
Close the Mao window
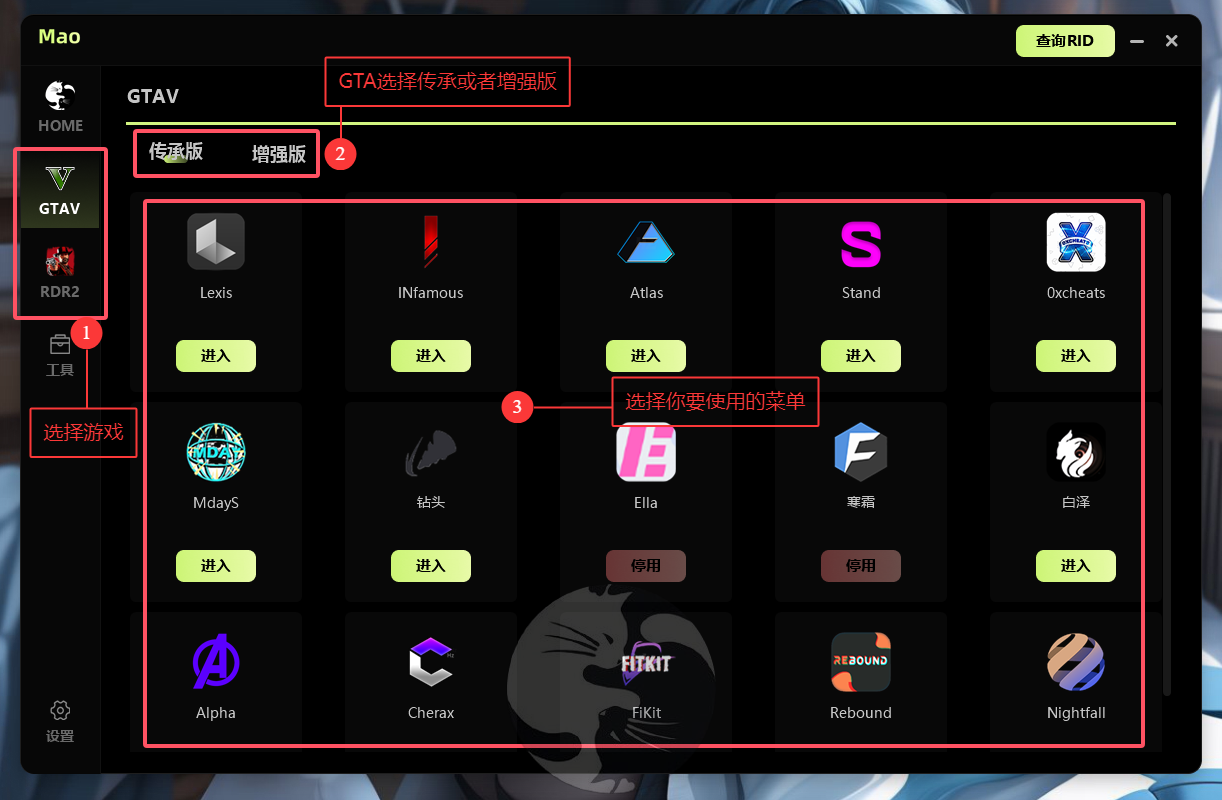click(1172, 41)
